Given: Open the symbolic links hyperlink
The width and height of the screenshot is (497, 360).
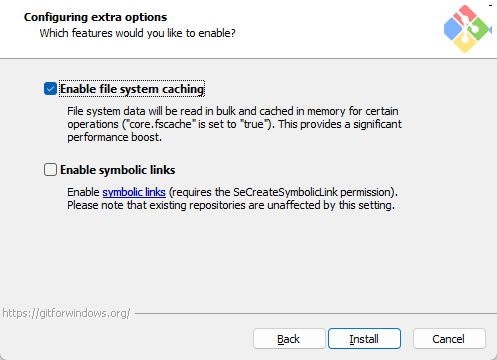Looking at the screenshot, I should pos(134,192).
